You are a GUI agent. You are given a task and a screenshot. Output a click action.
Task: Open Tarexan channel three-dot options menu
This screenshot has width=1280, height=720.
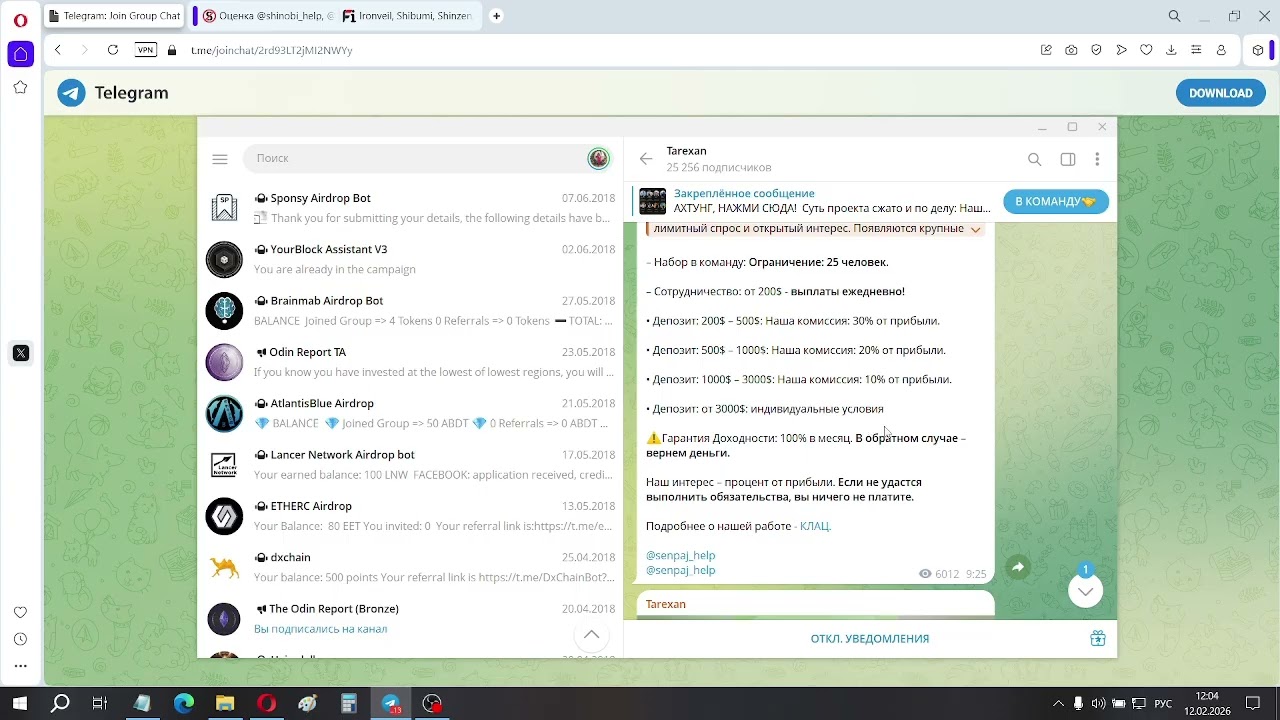click(1097, 159)
